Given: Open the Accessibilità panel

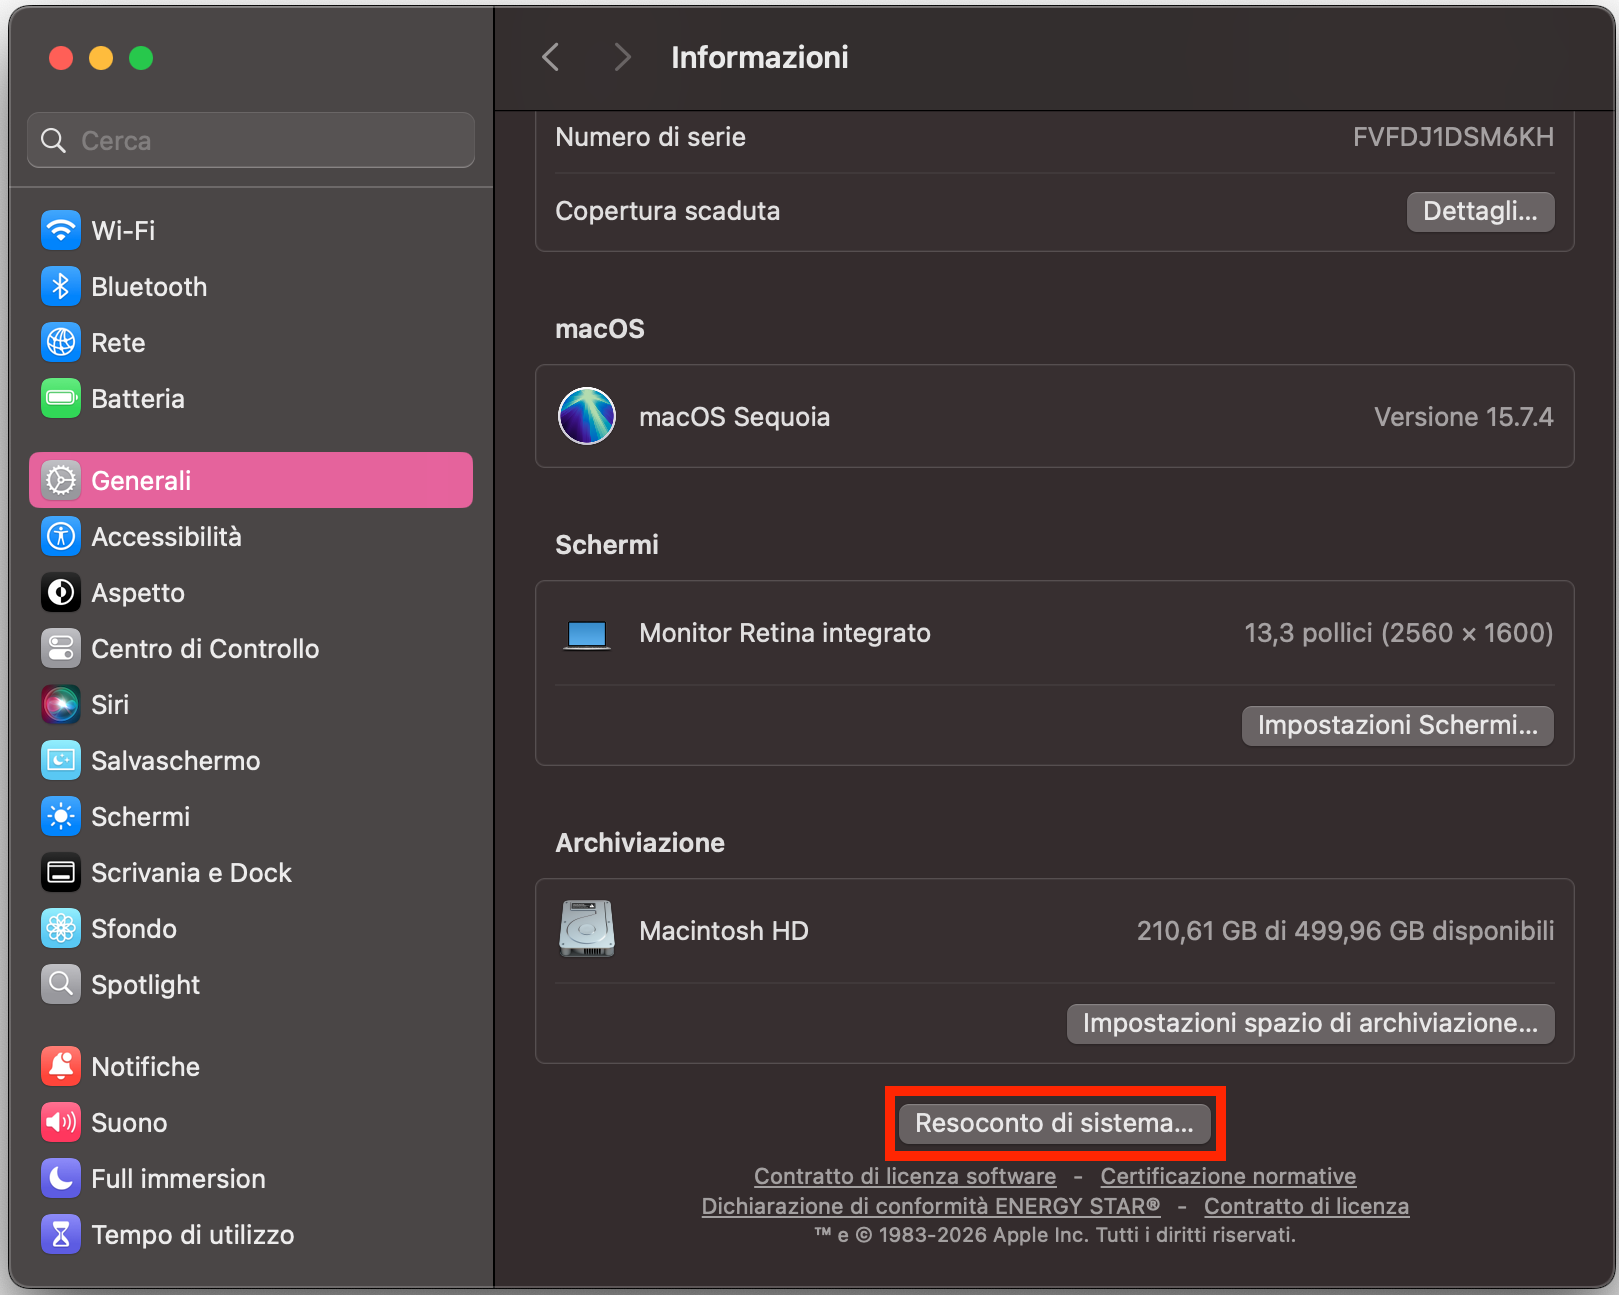Looking at the screenshot, I should pyautogui.click(x=61, y=536).
